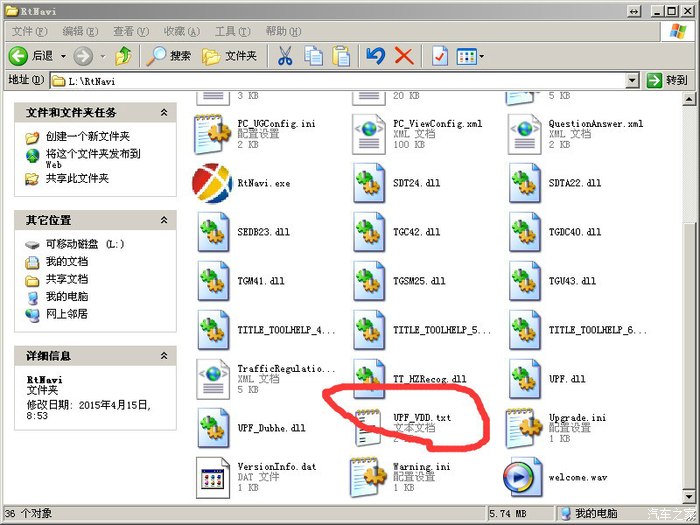The image size is (700, 525).
Task: Go up one folder level
Action: tap(123, 56)
